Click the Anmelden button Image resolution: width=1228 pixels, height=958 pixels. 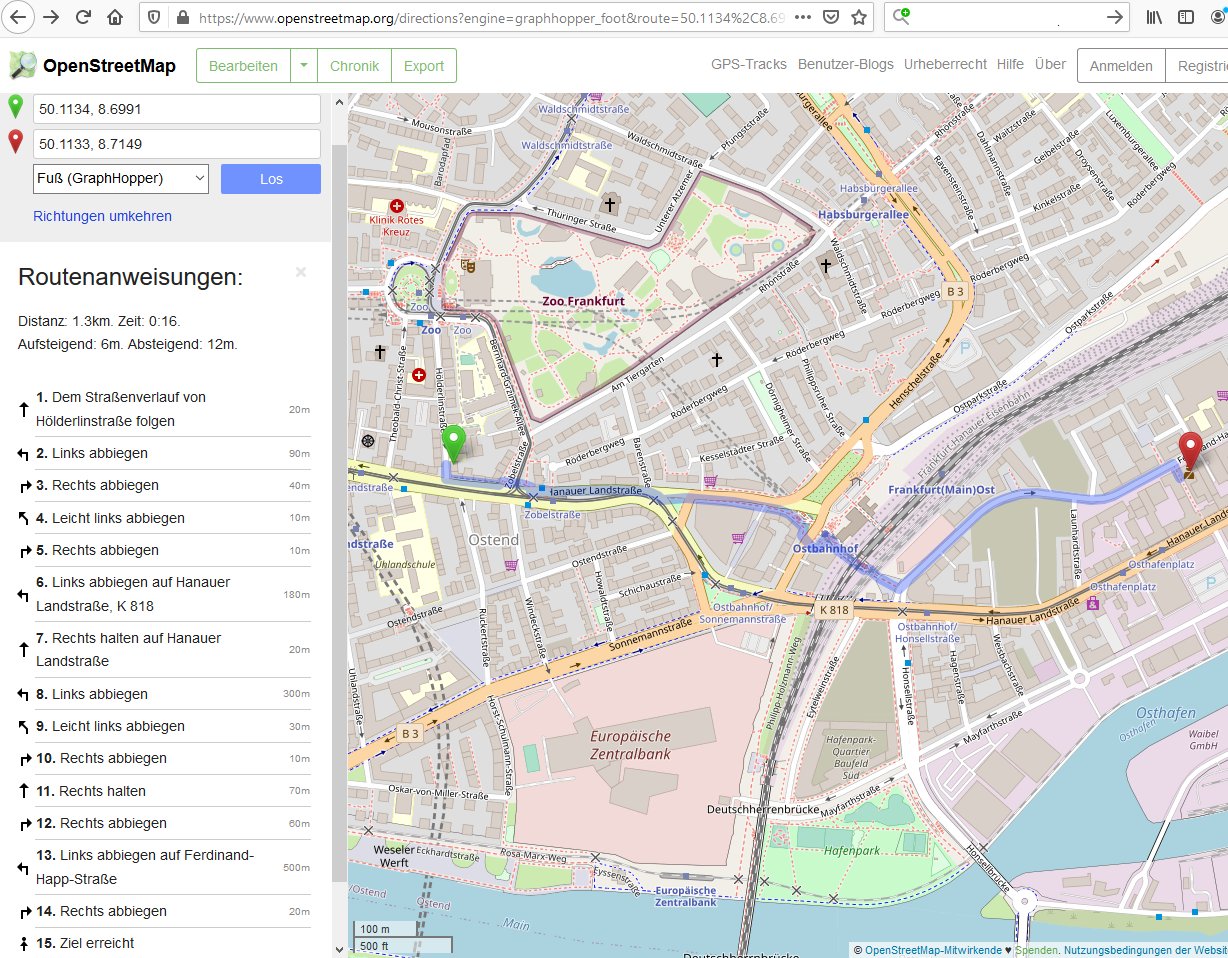click(x=1121, y=66)
